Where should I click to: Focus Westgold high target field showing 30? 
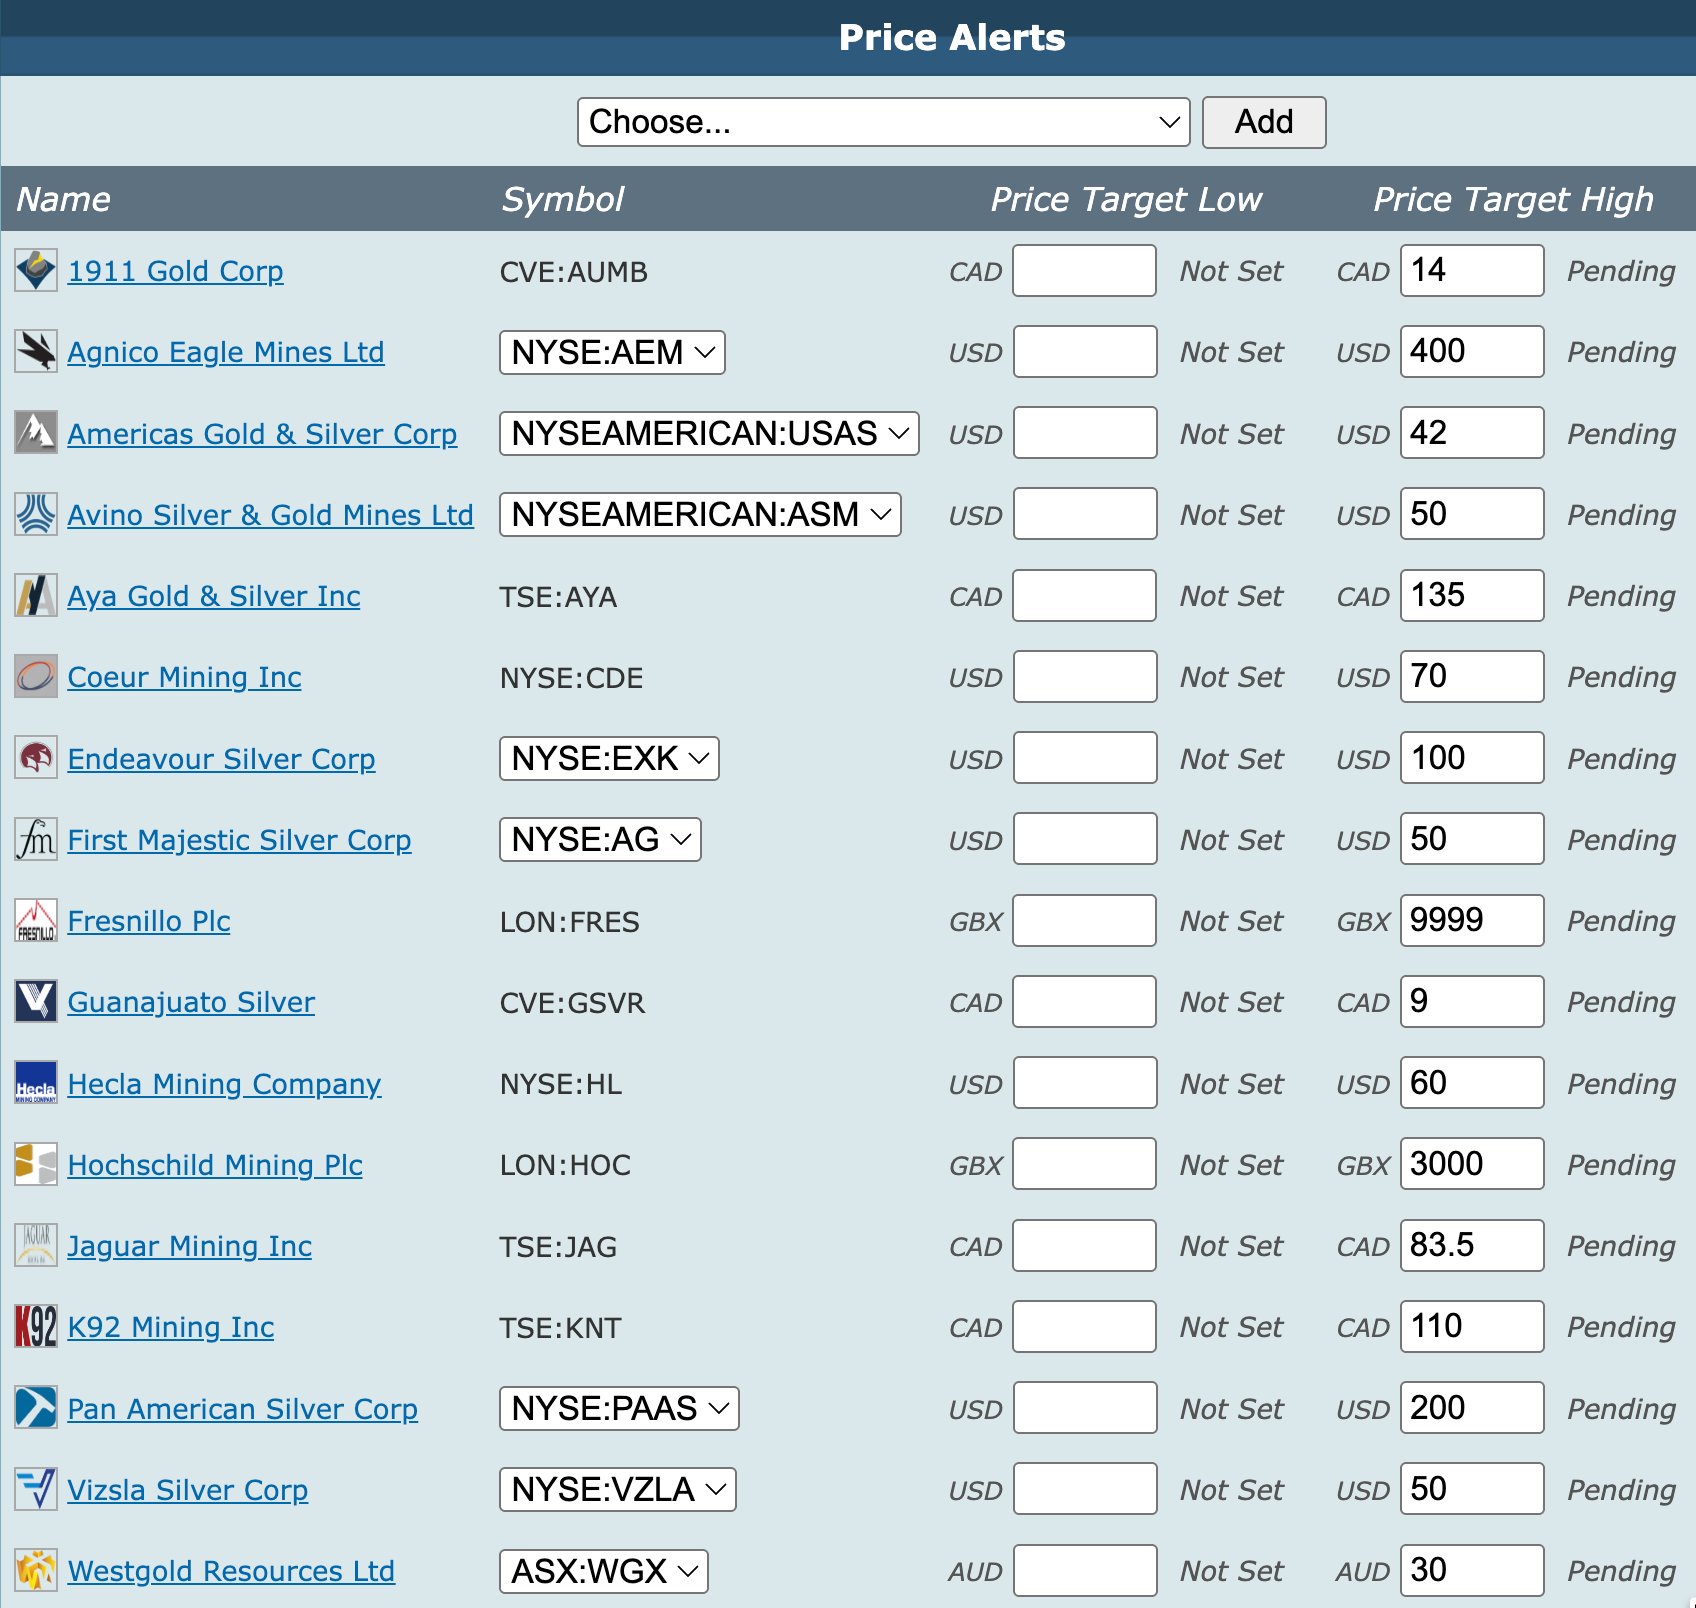pyautogui.click(x=1472, y=1571)
